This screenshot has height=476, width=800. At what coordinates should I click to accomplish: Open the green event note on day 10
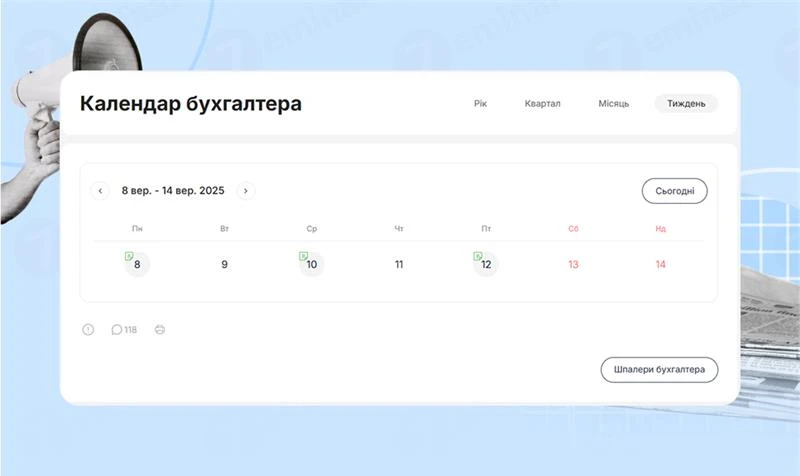(304, 256)
